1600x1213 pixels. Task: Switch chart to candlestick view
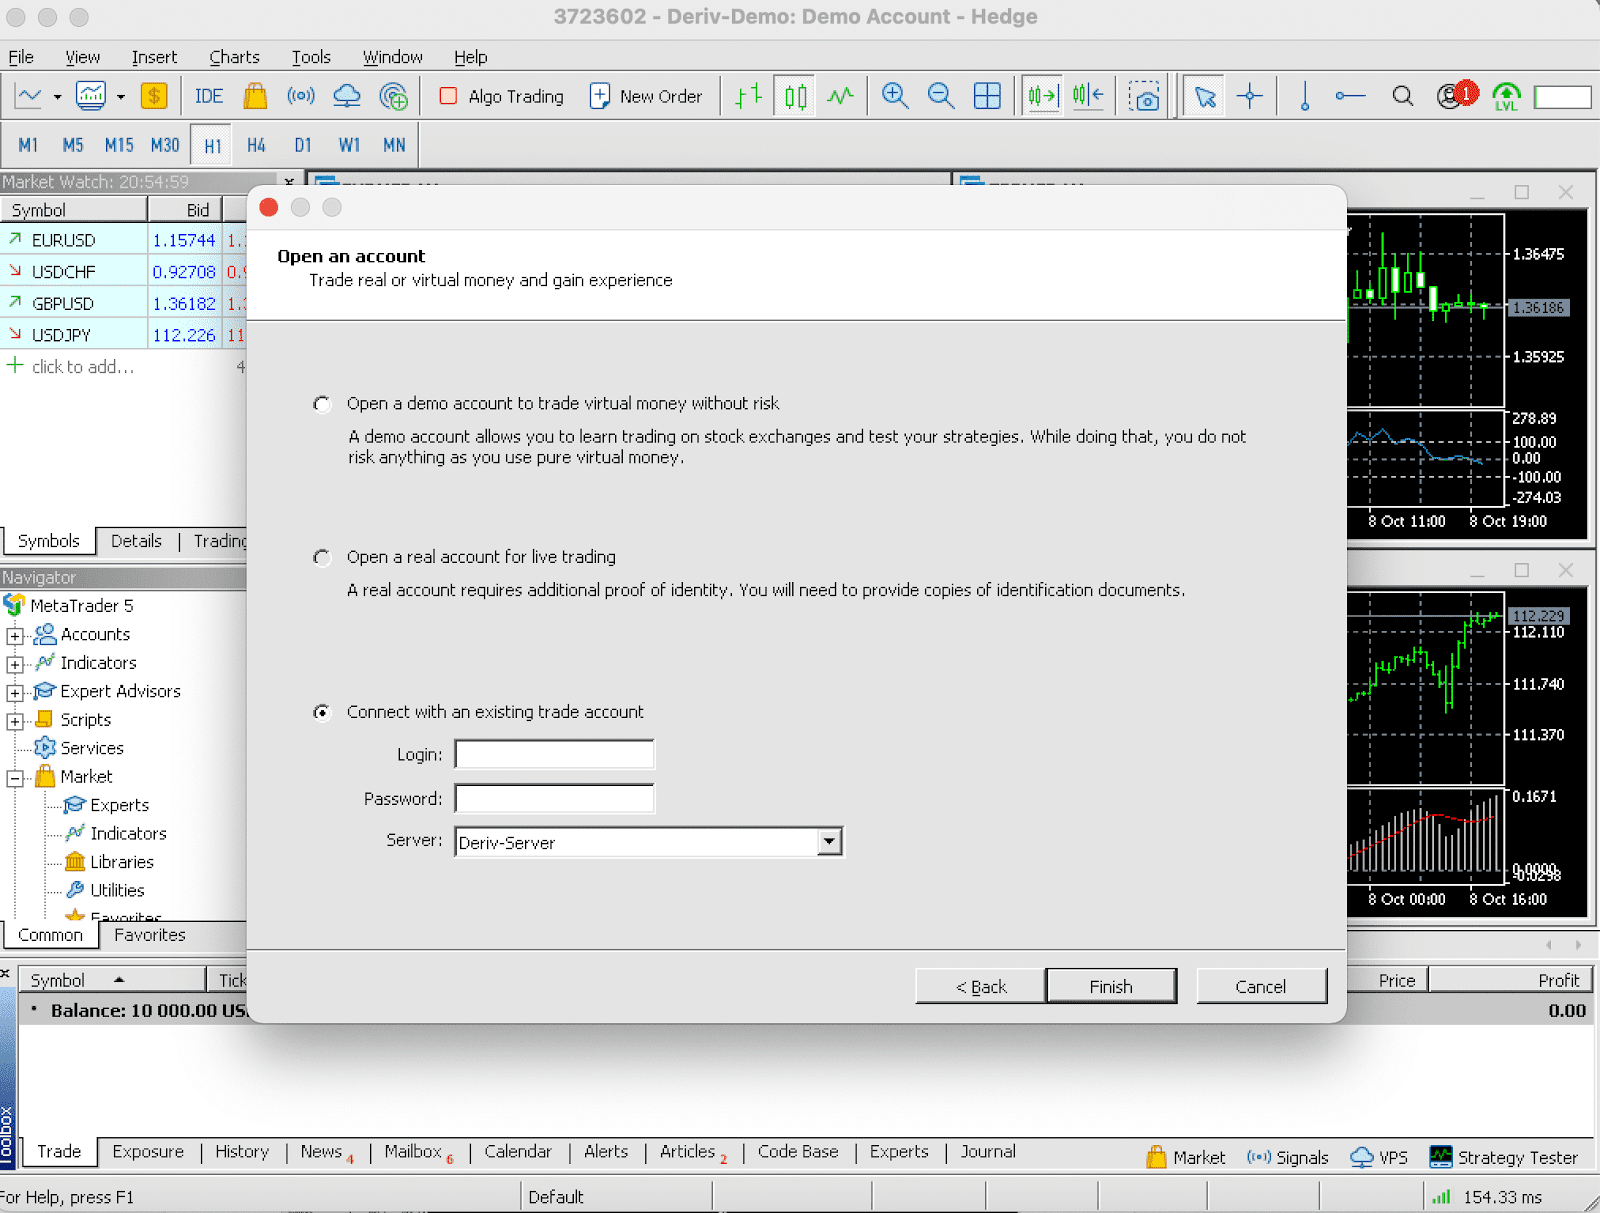pos(795,96)
